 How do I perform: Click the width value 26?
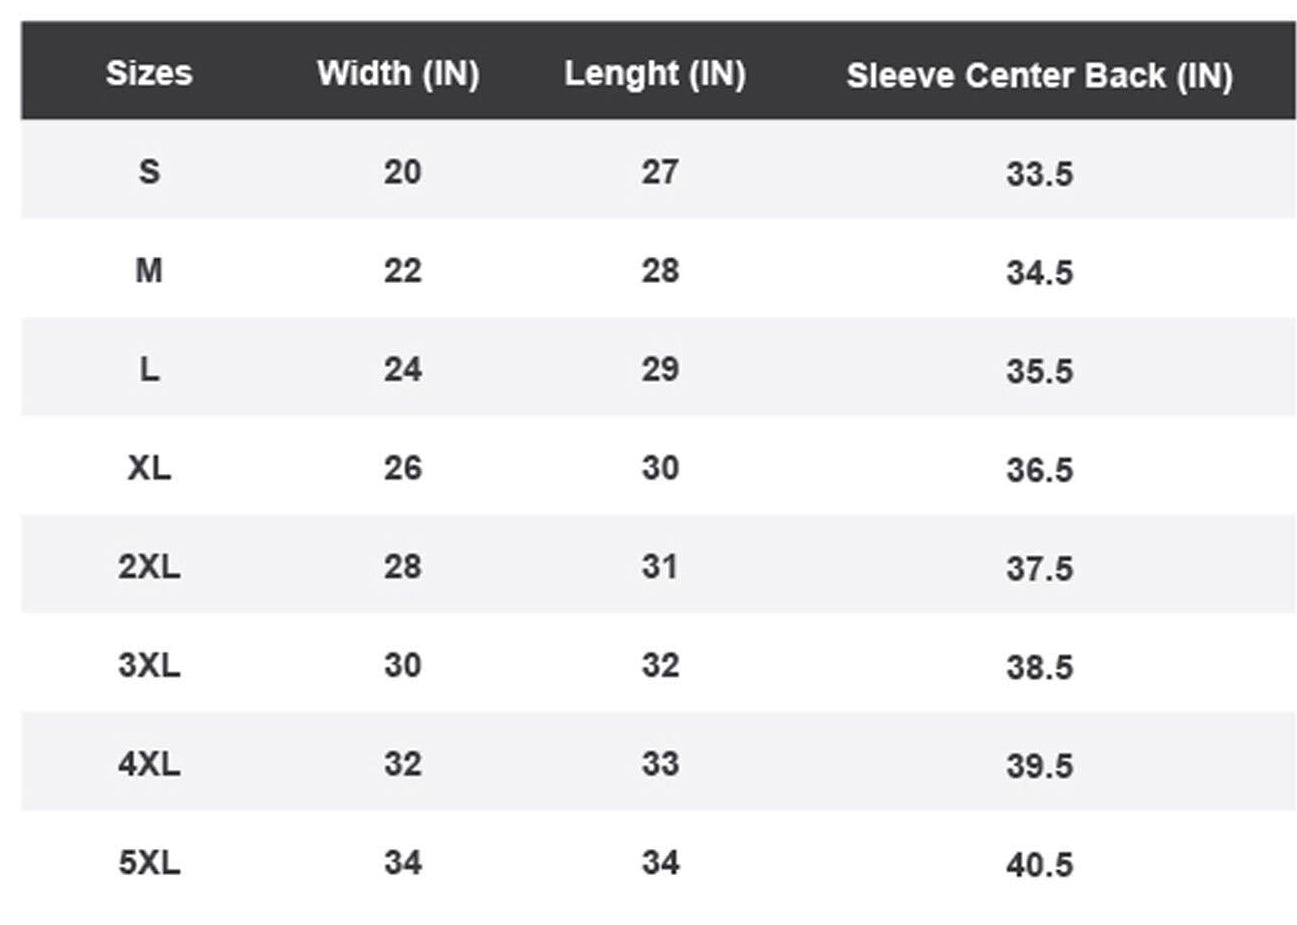pyautogui.click(x=402, y=468)
